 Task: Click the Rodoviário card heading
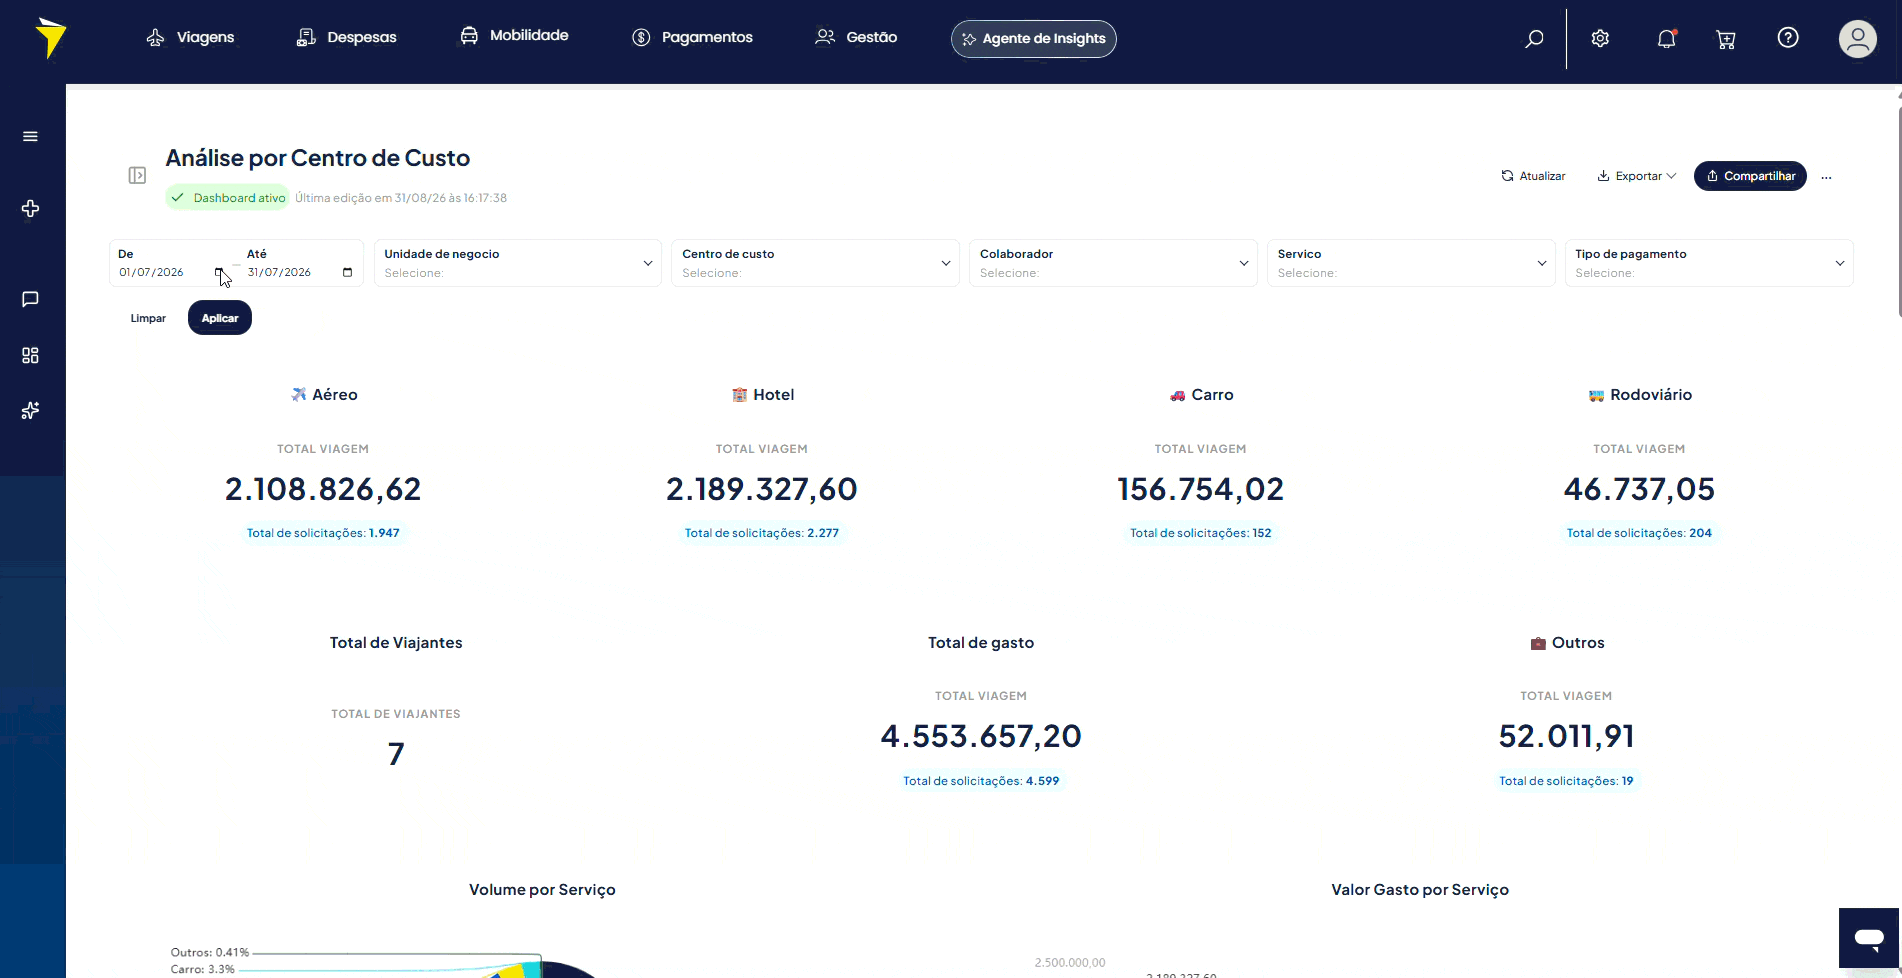(x=1640, y=395)
